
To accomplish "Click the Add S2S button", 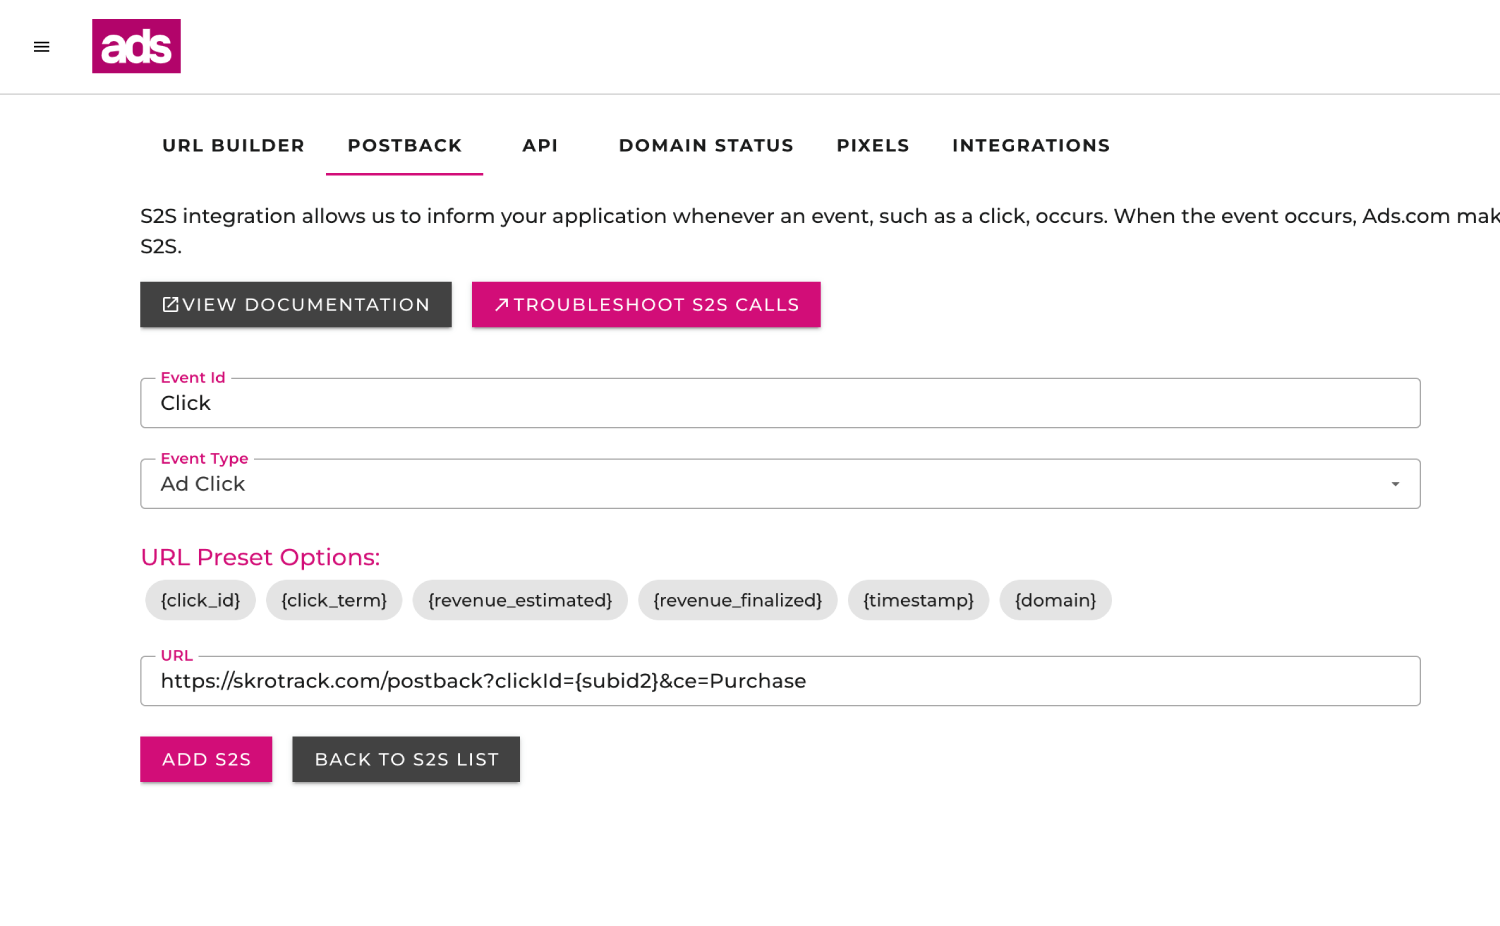I will pos(206,759).
